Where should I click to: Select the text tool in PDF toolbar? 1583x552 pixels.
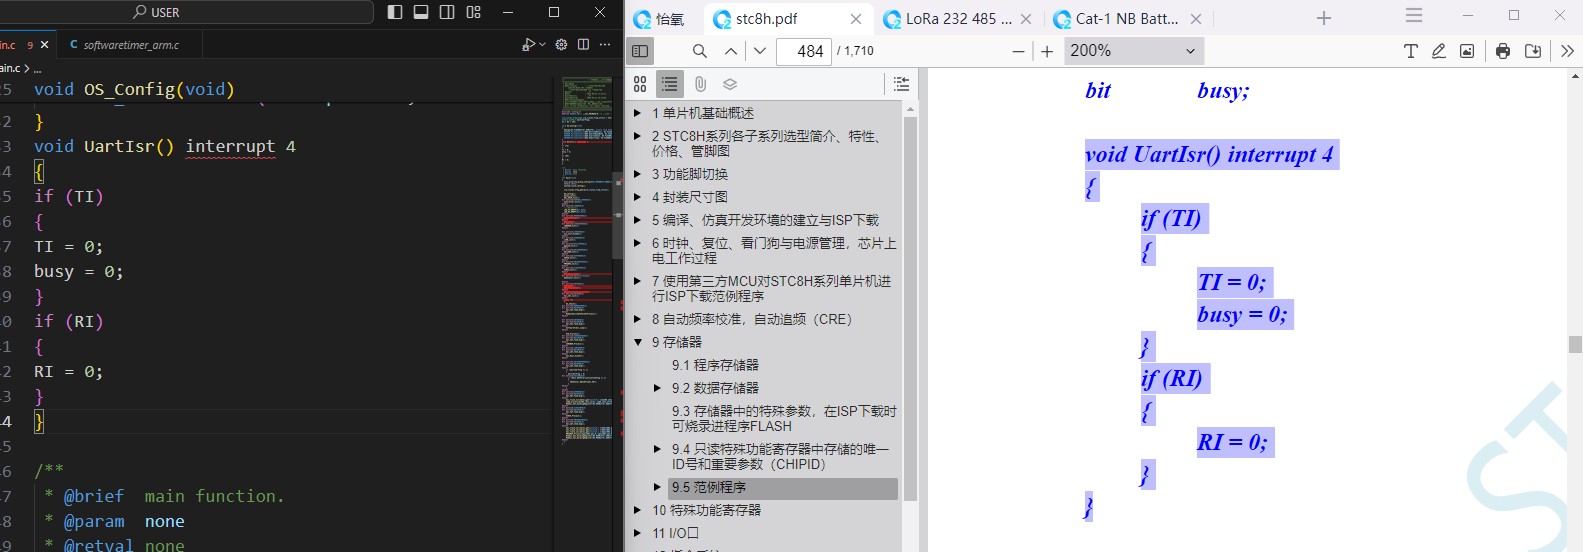click(1410, 51)
